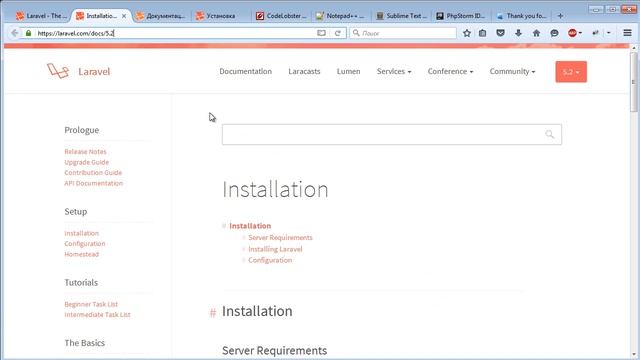Switch to the Thank you fo... tab
Image resolution: width=640 pixels, height=360 pixels.
click(x=521, y=16)
